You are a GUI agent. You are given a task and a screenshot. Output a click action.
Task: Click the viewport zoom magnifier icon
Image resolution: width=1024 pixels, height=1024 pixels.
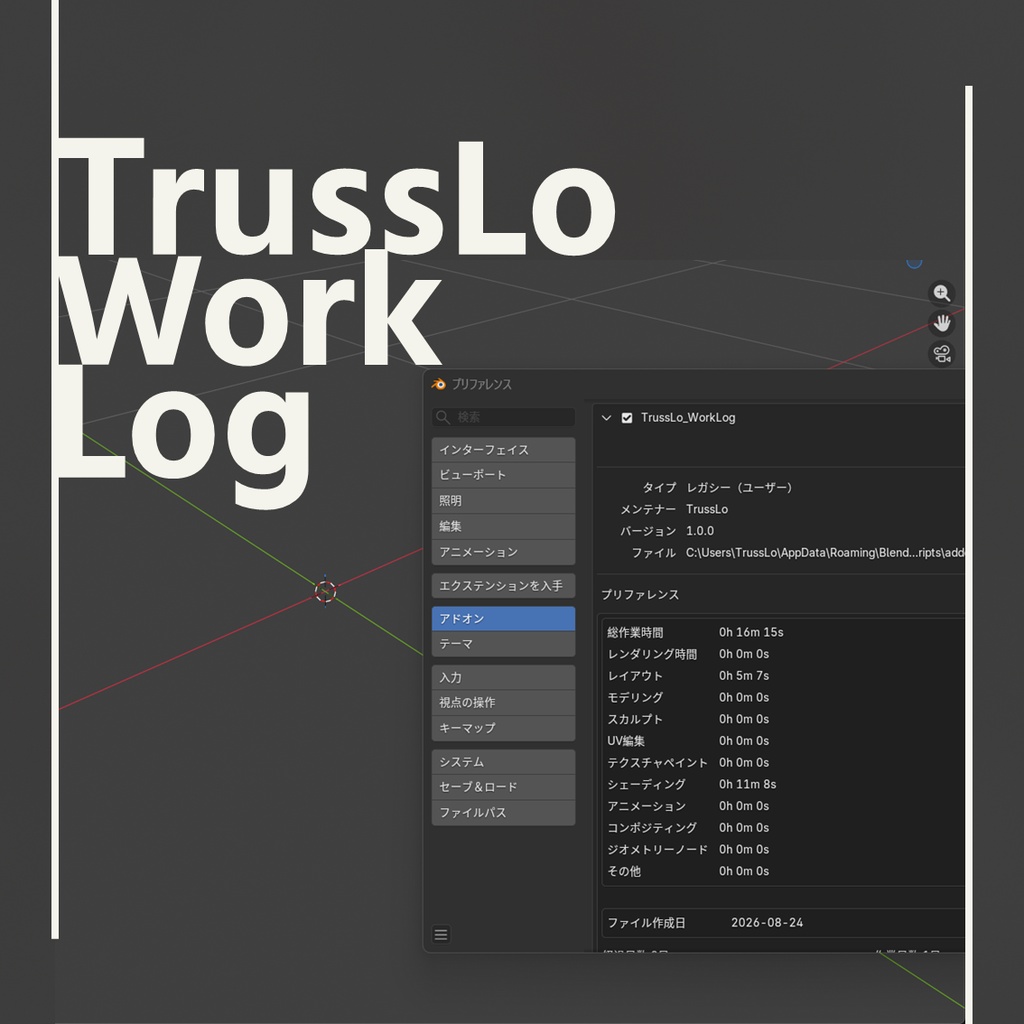click(x=941, y=293)
